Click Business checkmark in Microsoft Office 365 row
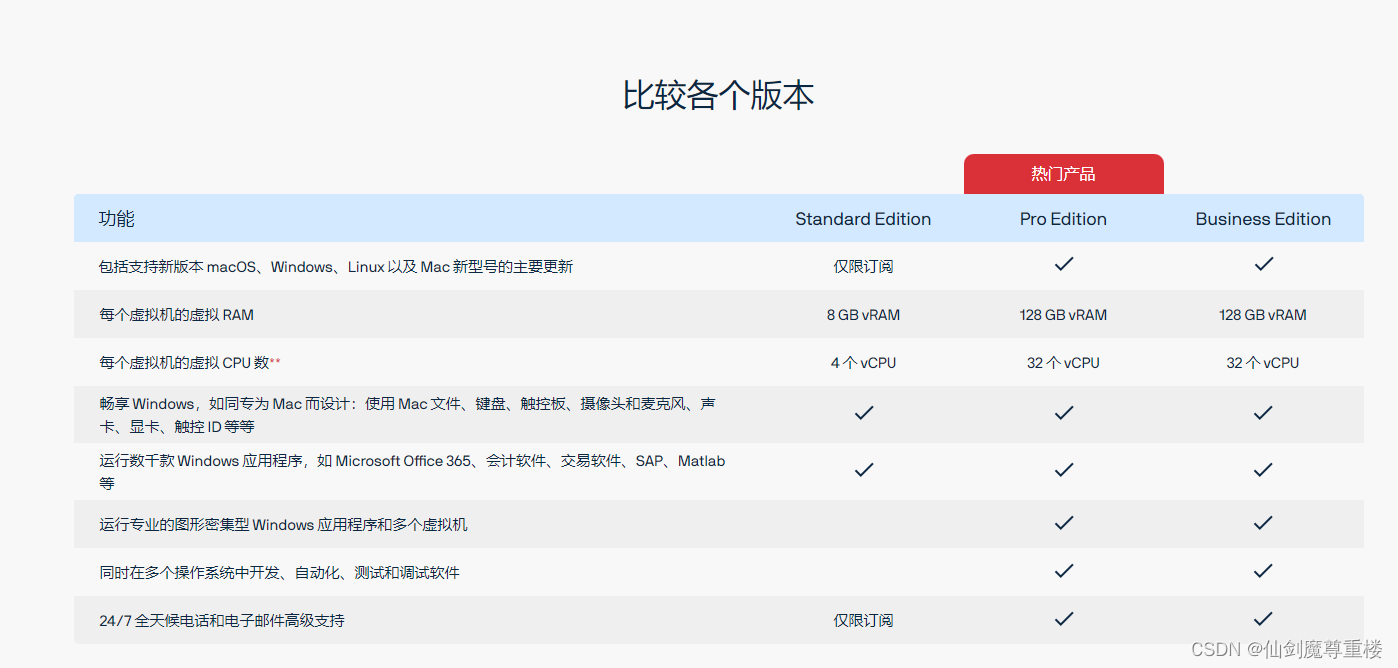The width and height of the screenshot is (1398, 668). 1263,469
